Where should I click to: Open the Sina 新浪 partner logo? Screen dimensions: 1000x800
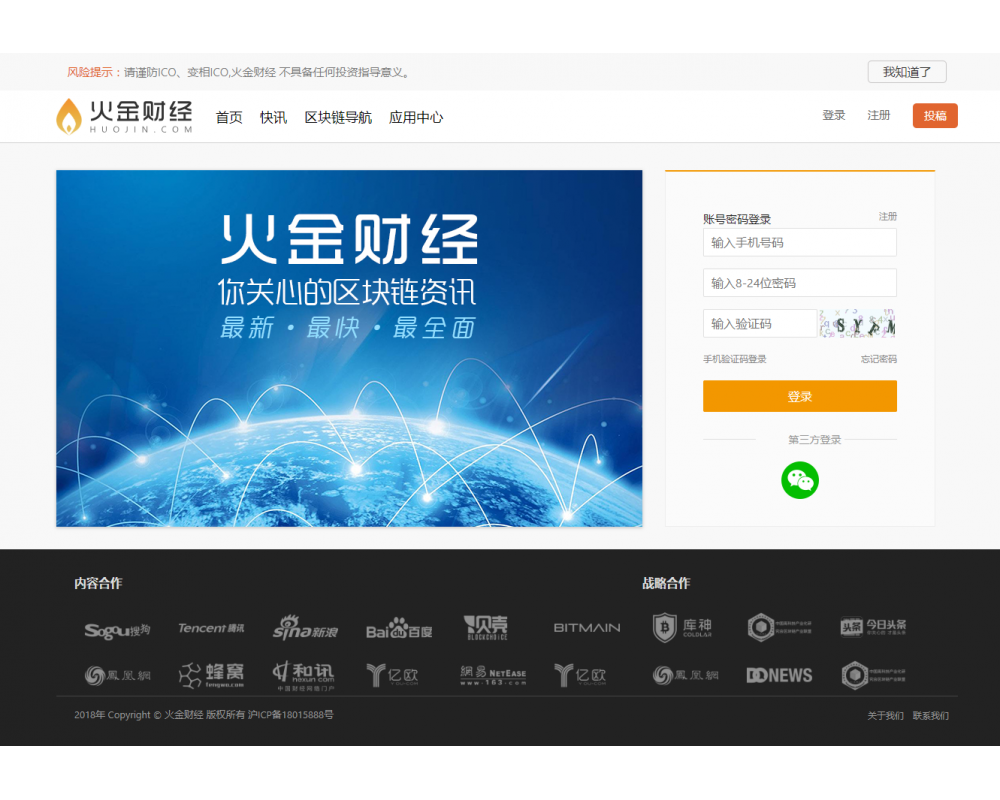[x=305, y=628]
